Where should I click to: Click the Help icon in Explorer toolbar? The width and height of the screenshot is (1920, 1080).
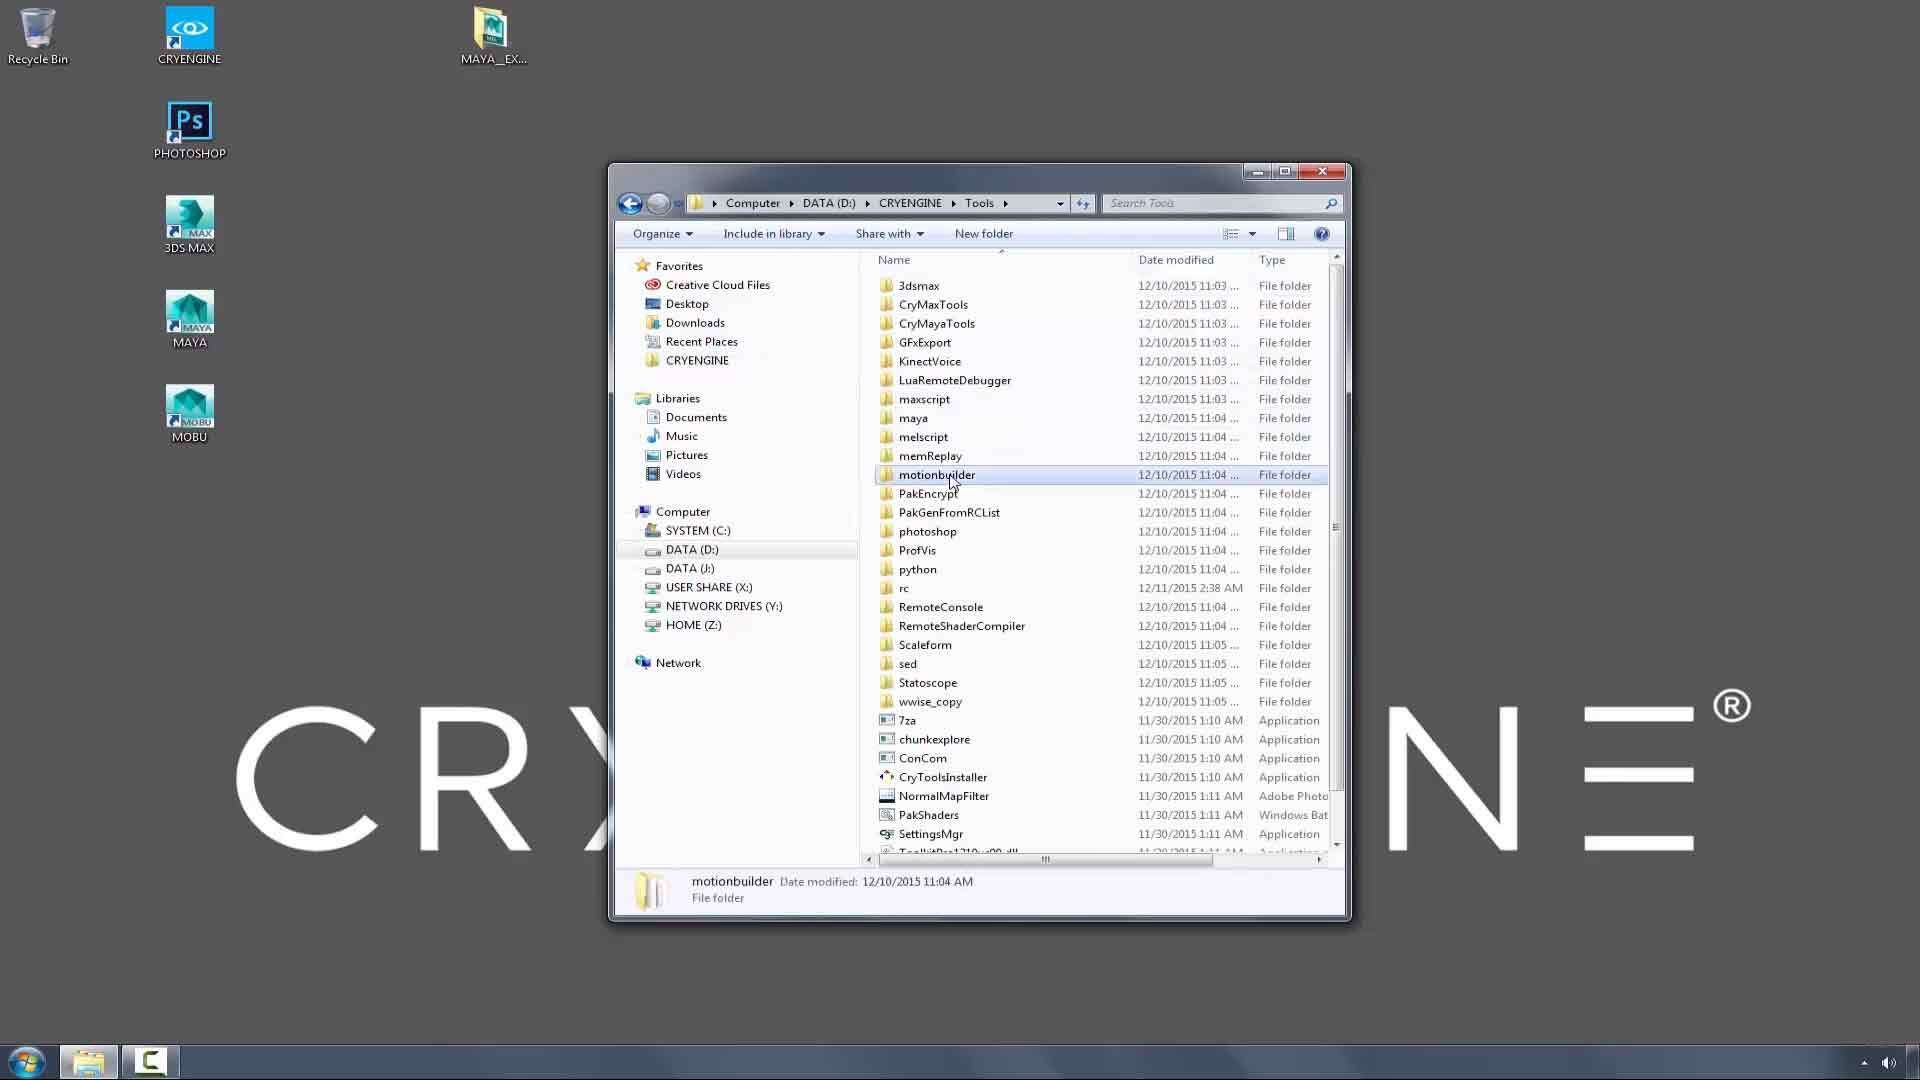point(1322,233)
